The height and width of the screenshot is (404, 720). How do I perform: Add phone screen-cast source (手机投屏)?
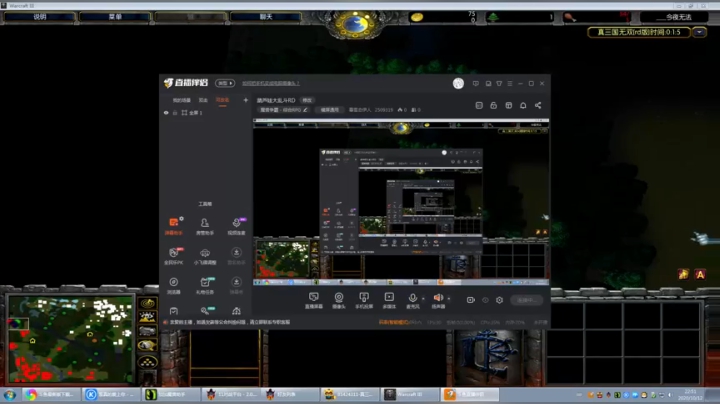[x=364, y=300]
